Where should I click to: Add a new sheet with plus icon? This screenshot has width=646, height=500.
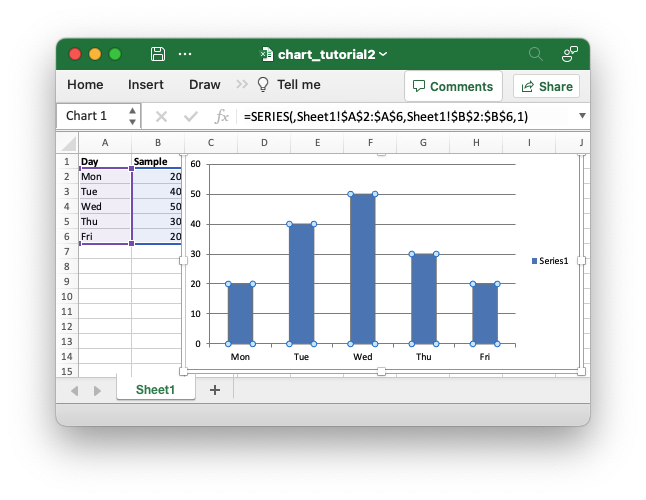(214, 390)
